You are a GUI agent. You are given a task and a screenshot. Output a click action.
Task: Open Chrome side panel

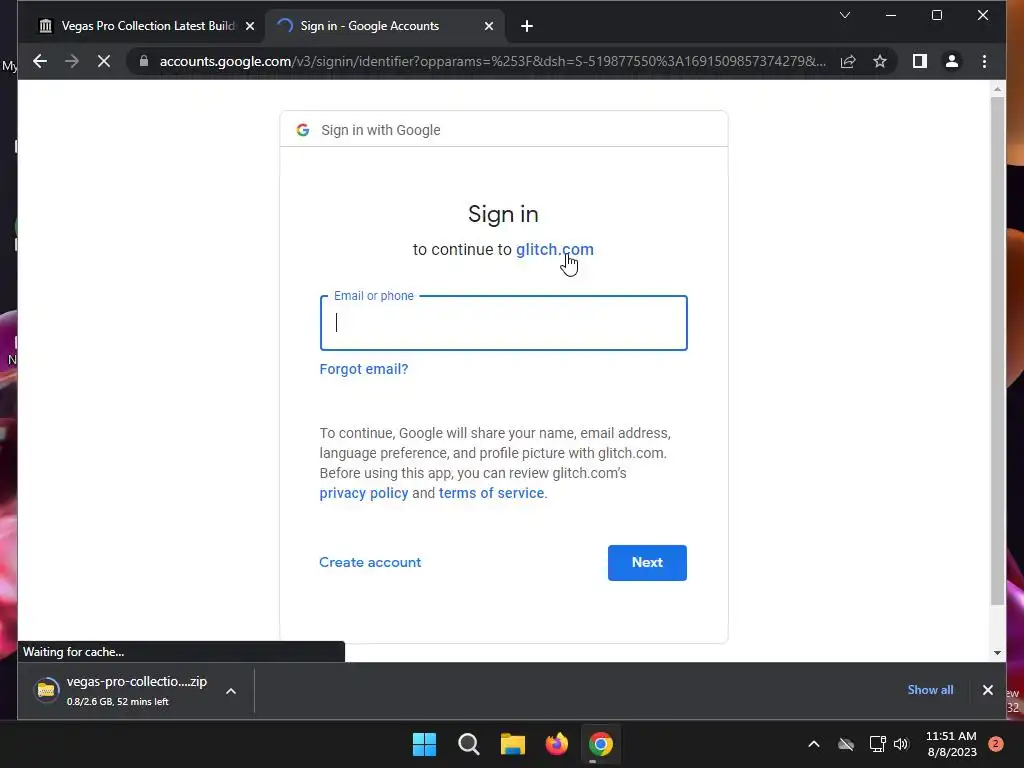click(920, 61)
